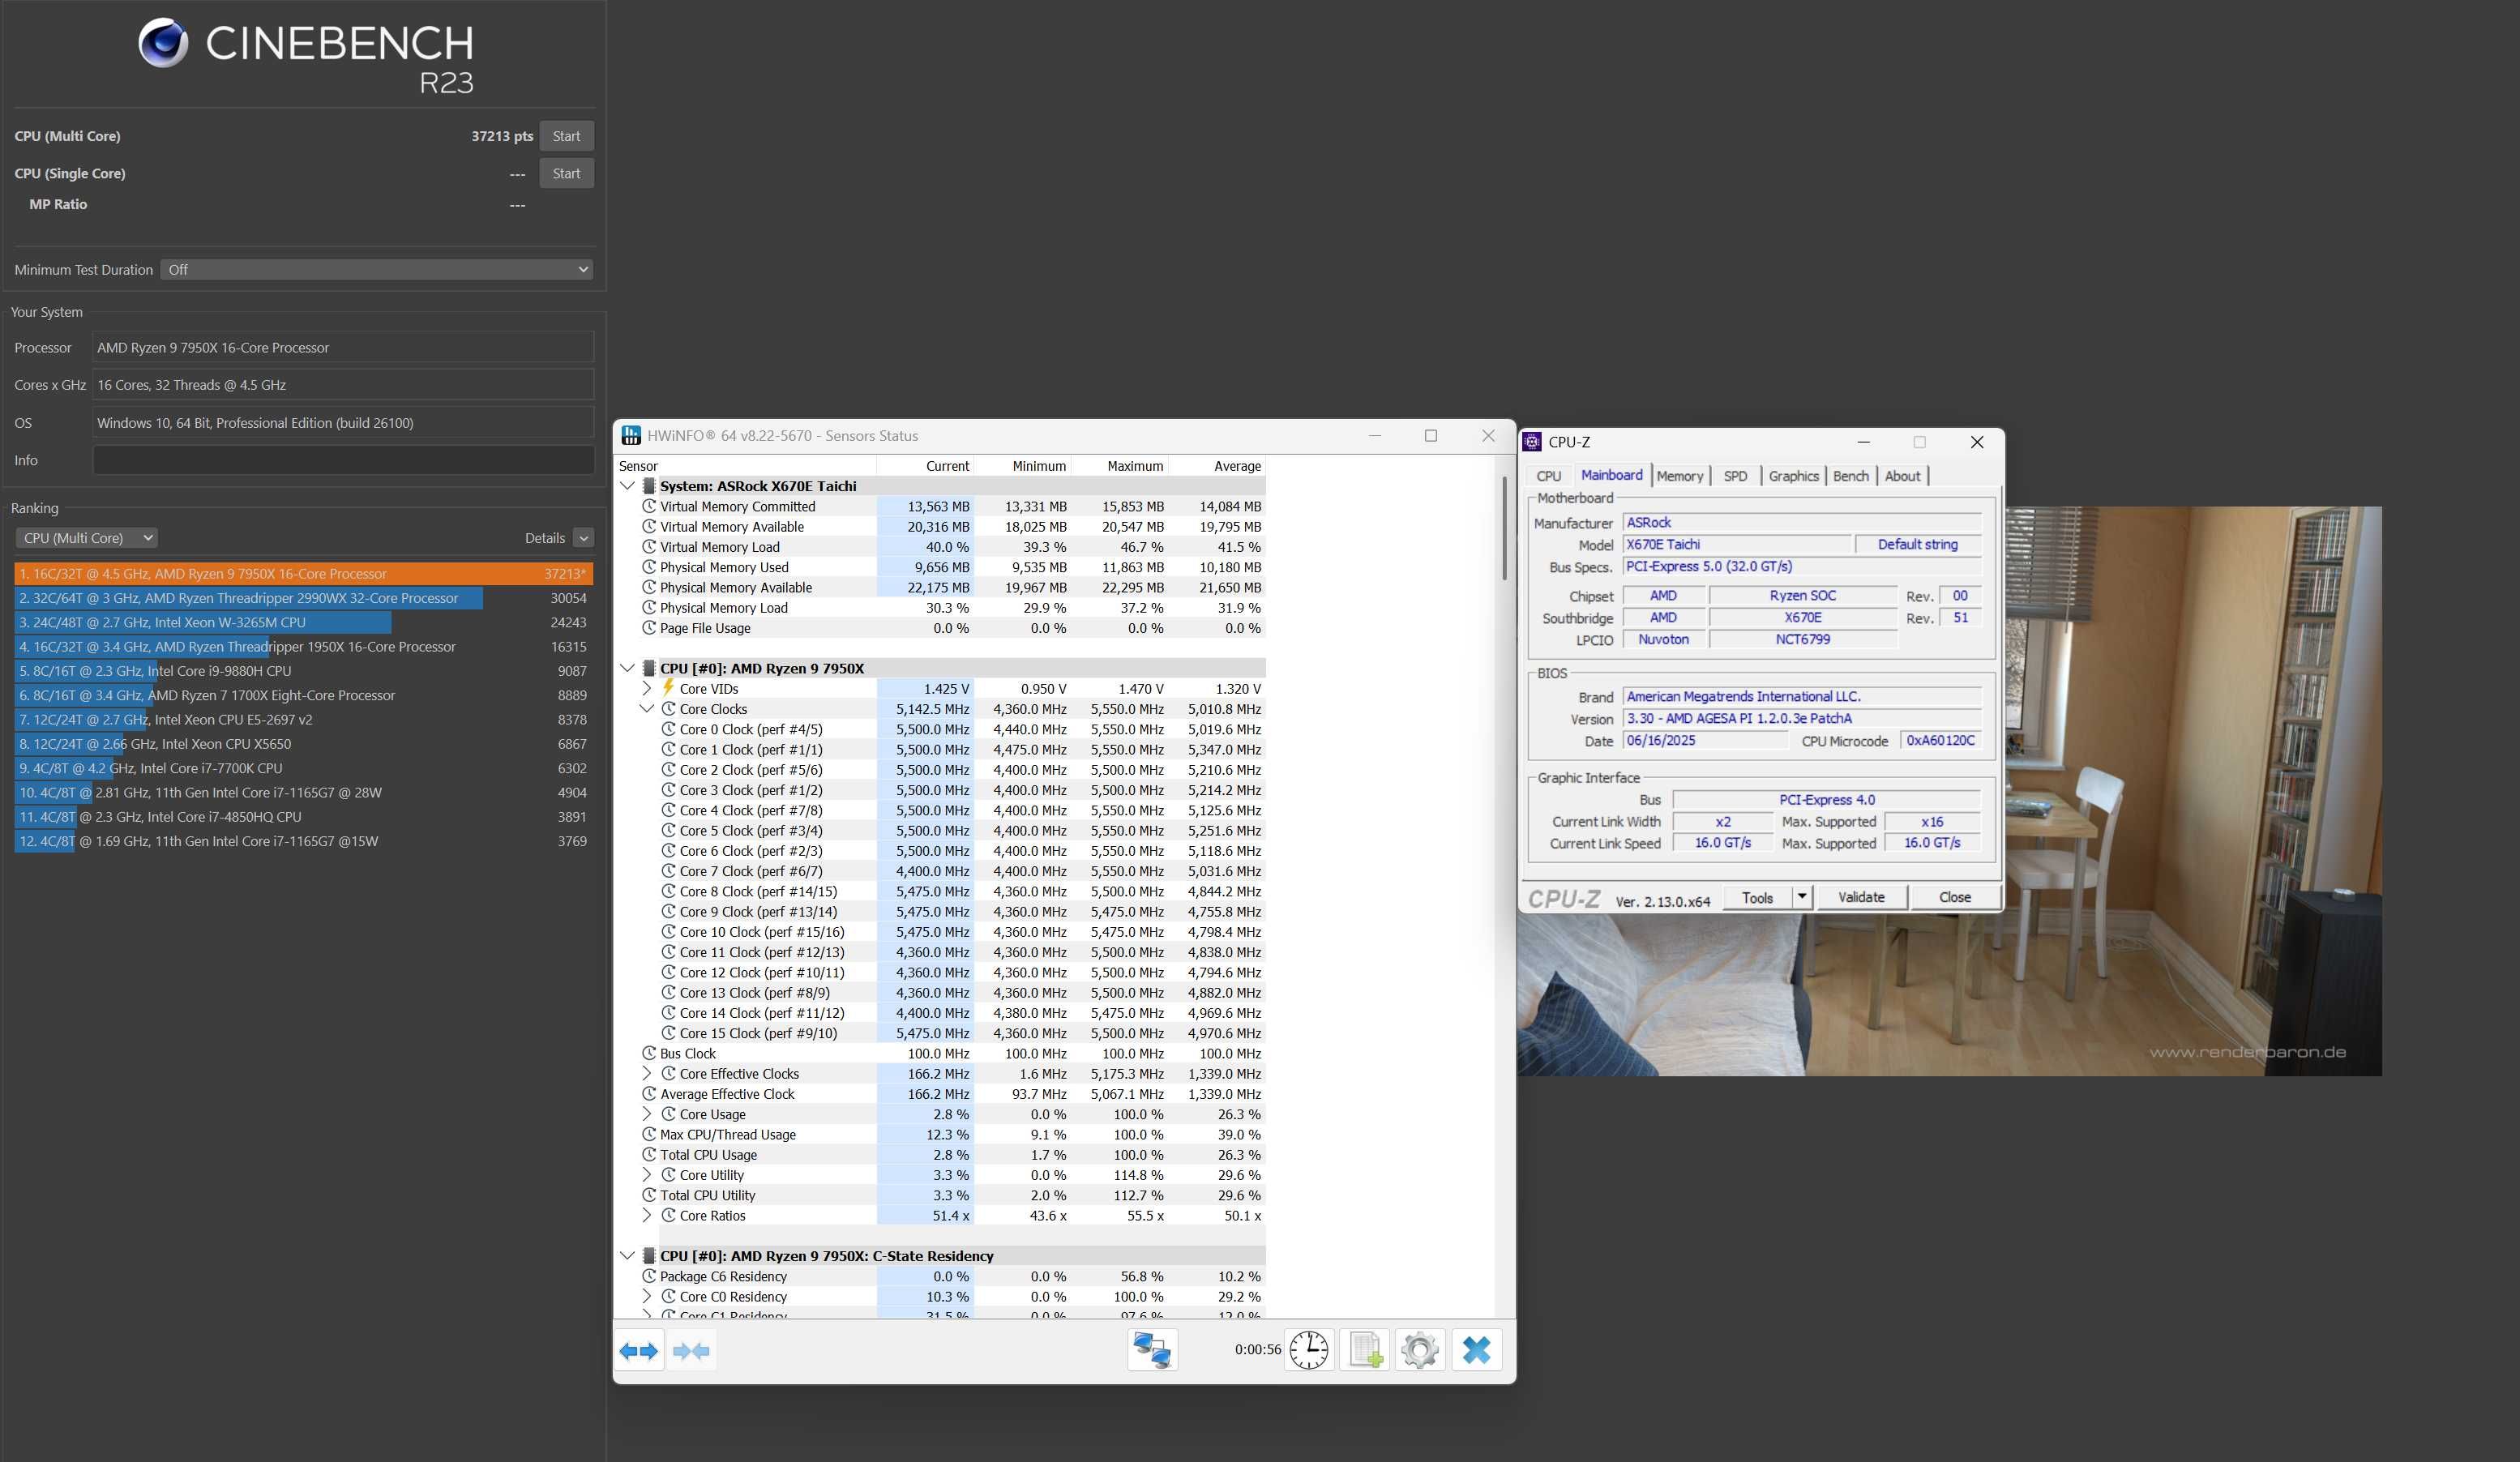Open the CPU-Z Tools dropdown arrow

coord(1802,897)
